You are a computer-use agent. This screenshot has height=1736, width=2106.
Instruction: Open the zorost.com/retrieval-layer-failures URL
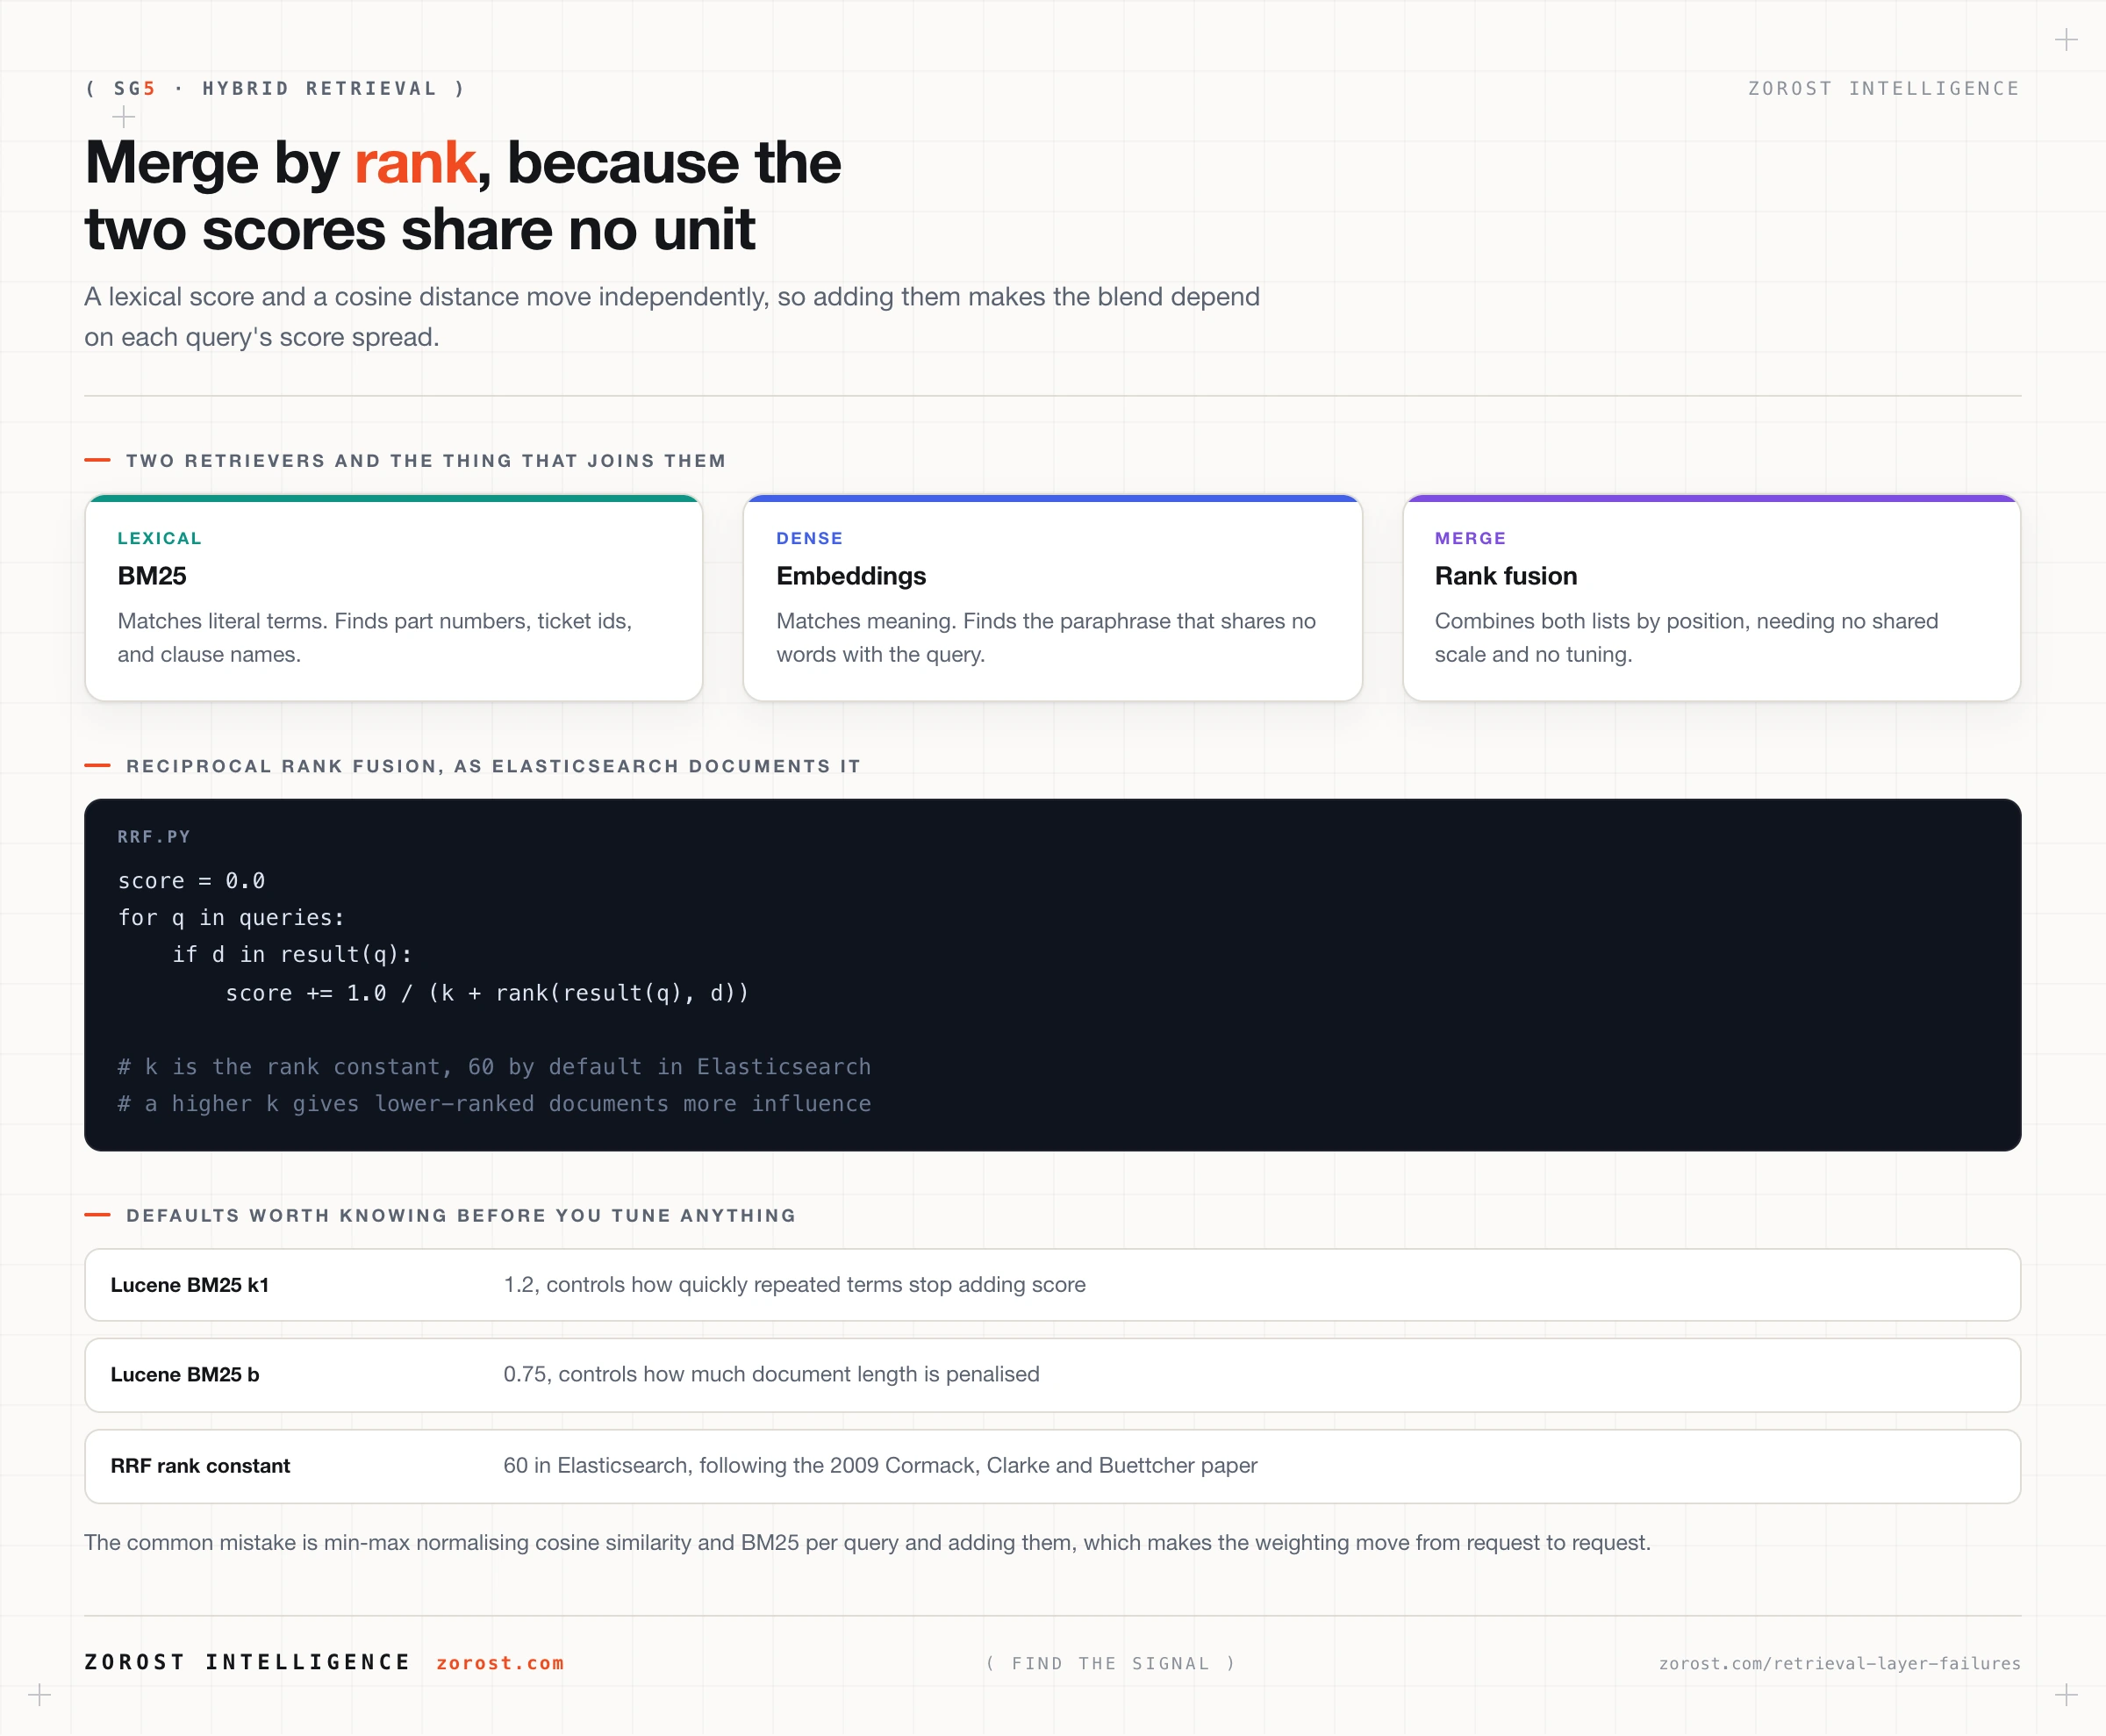coord(1840,1663)
